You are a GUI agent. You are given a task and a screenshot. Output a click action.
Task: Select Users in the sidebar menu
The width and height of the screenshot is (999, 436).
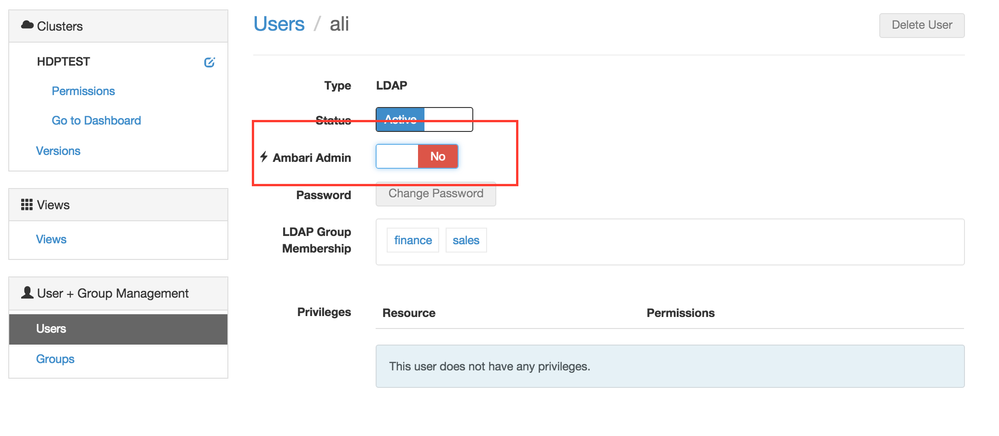51,329
